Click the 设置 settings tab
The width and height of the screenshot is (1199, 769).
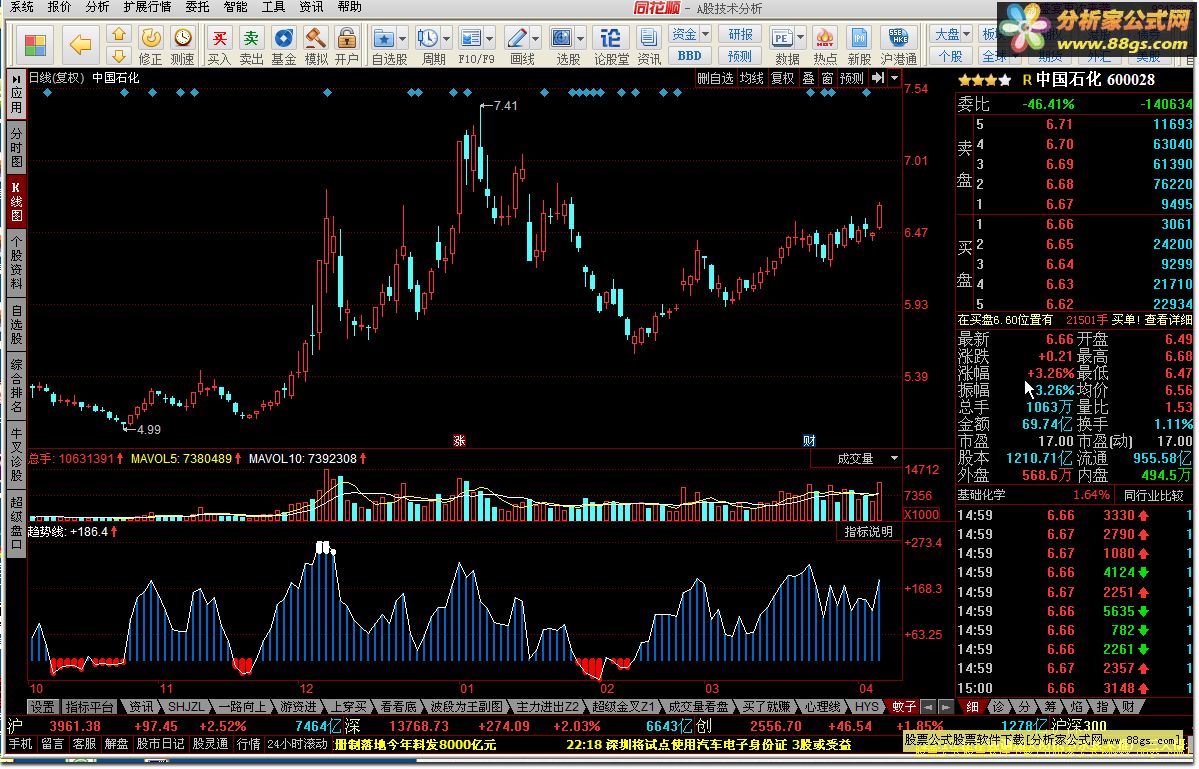click(43, 707)
